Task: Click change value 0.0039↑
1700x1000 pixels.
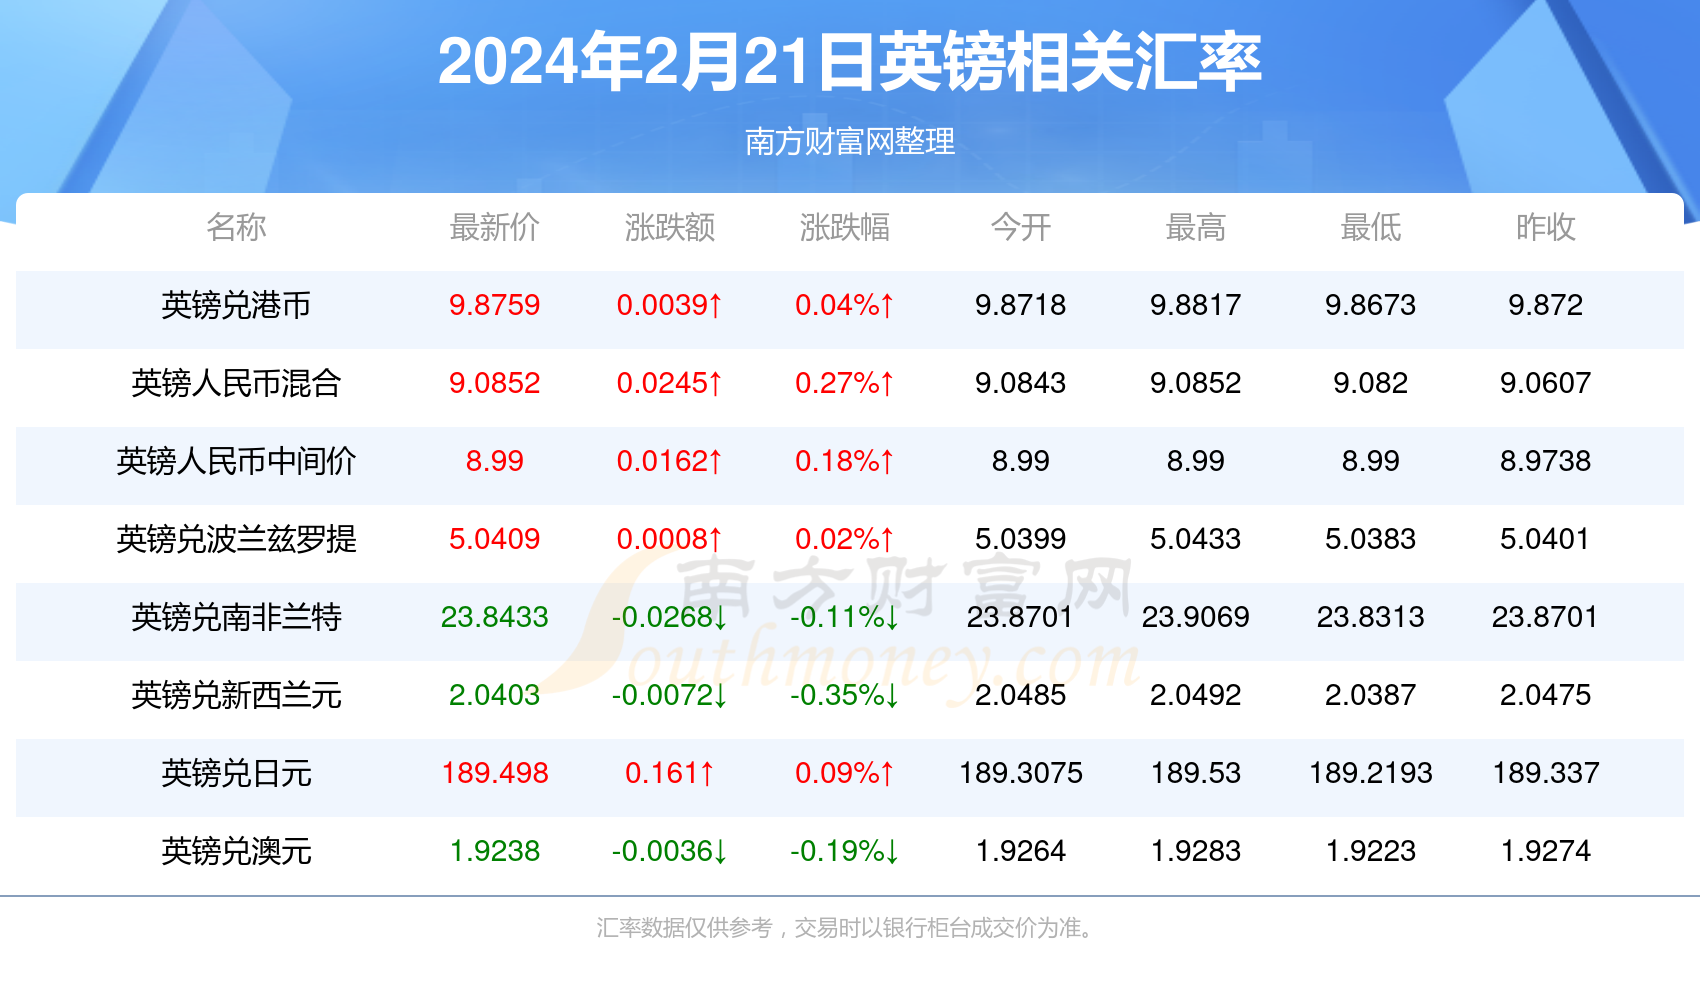Action: click(670, 305)
